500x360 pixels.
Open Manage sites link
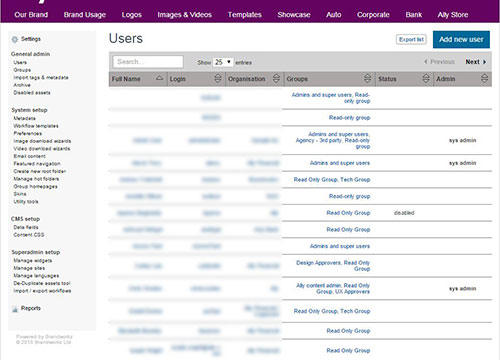[x=29, y=268]
